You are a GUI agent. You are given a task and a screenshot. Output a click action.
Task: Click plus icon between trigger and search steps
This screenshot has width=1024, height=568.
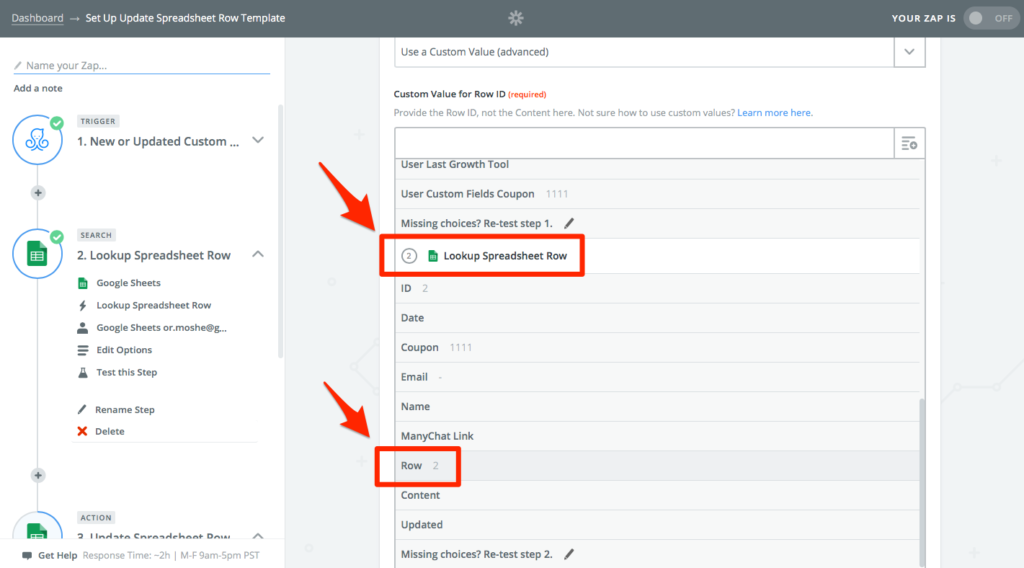(x=38, y=193)
